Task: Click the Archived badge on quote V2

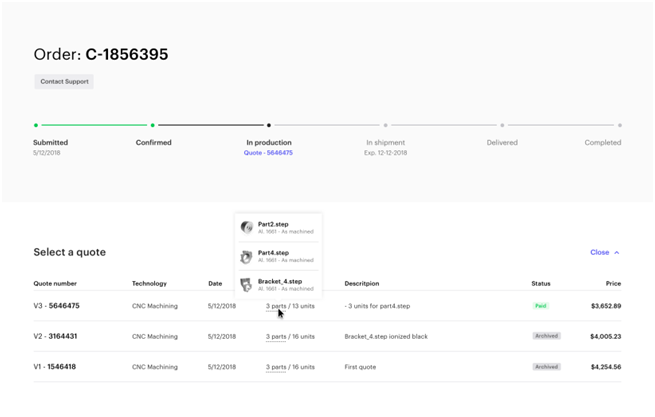Action: point(545,337)
